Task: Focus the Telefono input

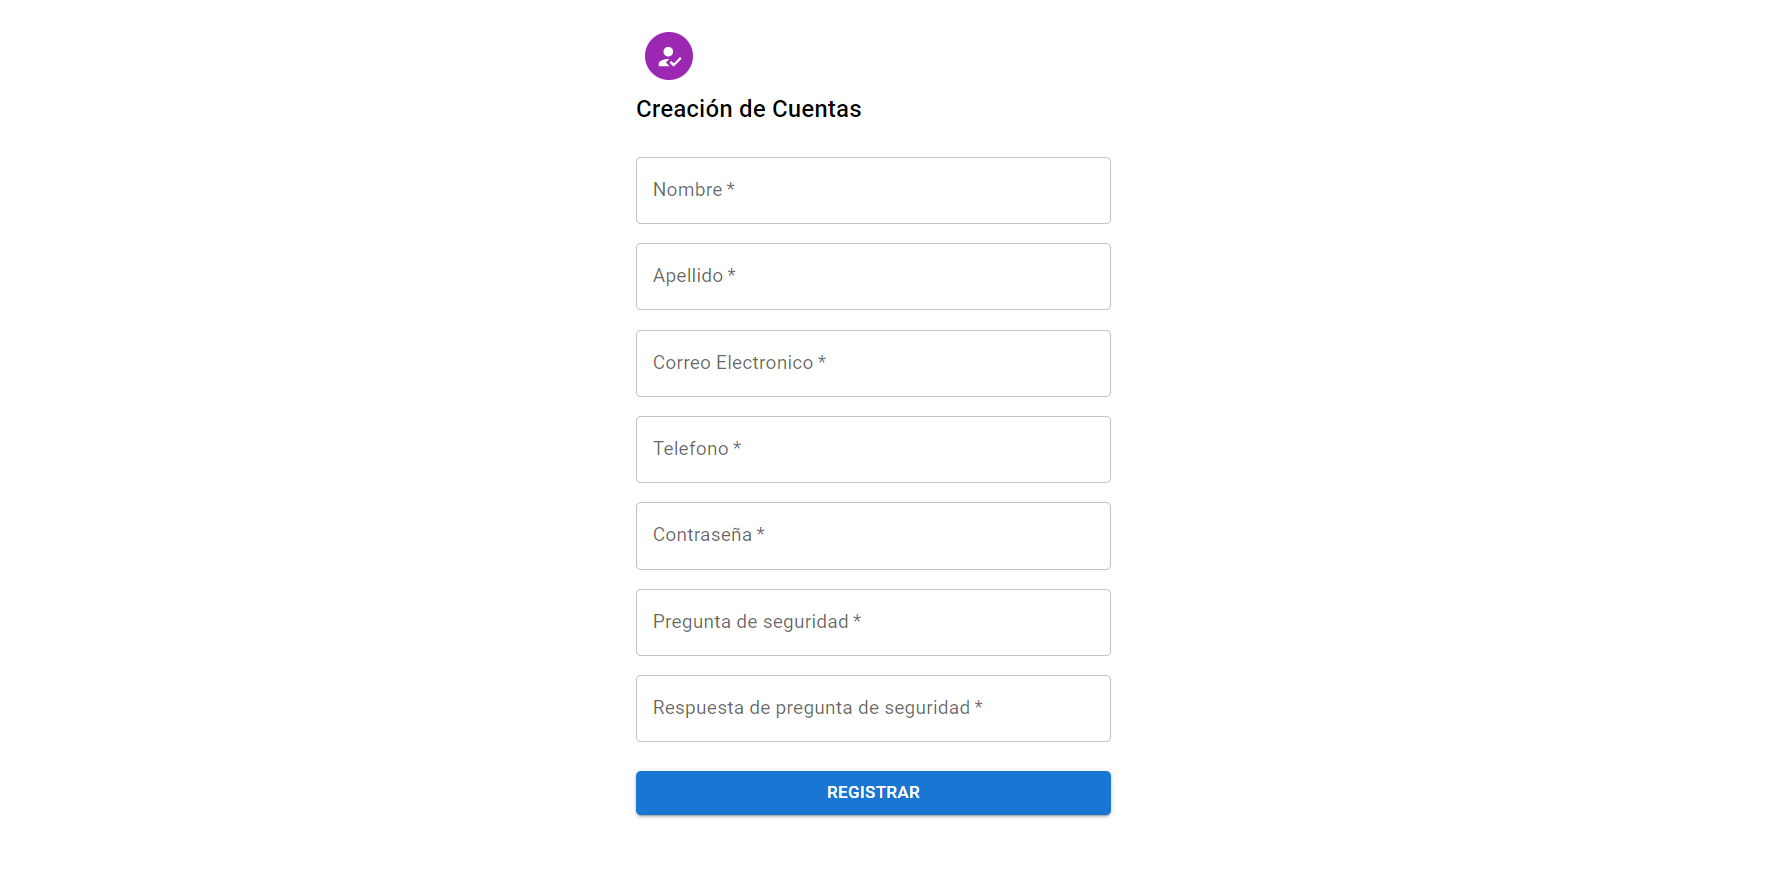Action: pos(872,449)
